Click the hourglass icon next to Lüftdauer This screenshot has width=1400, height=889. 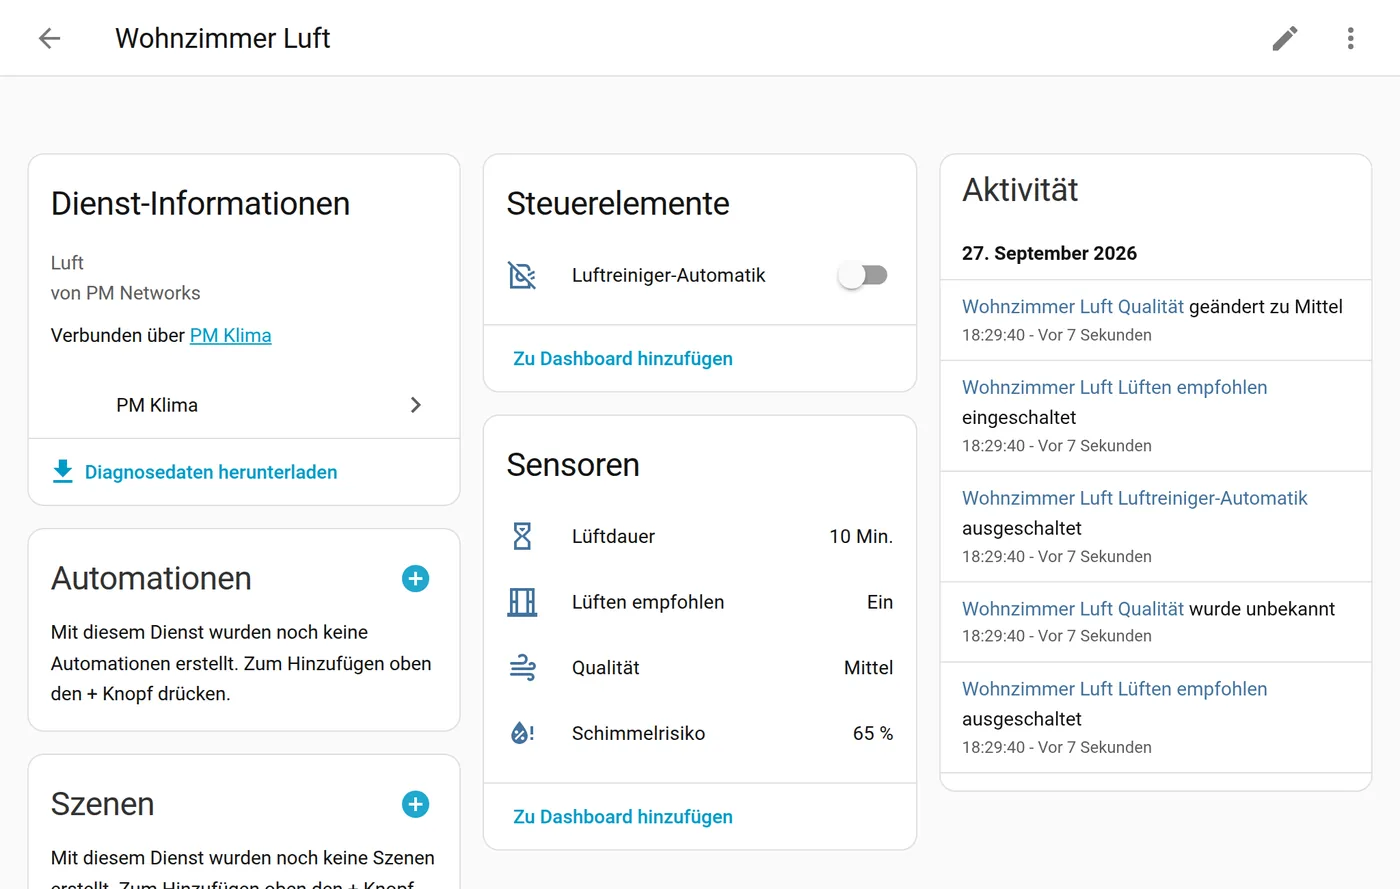coord(522,536)
